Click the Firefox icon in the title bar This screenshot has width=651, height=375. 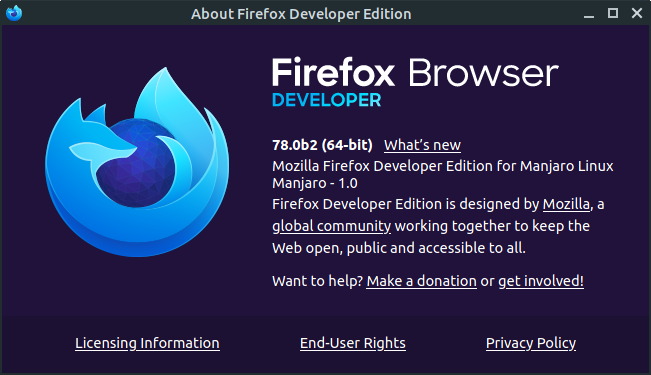point(14,13)
